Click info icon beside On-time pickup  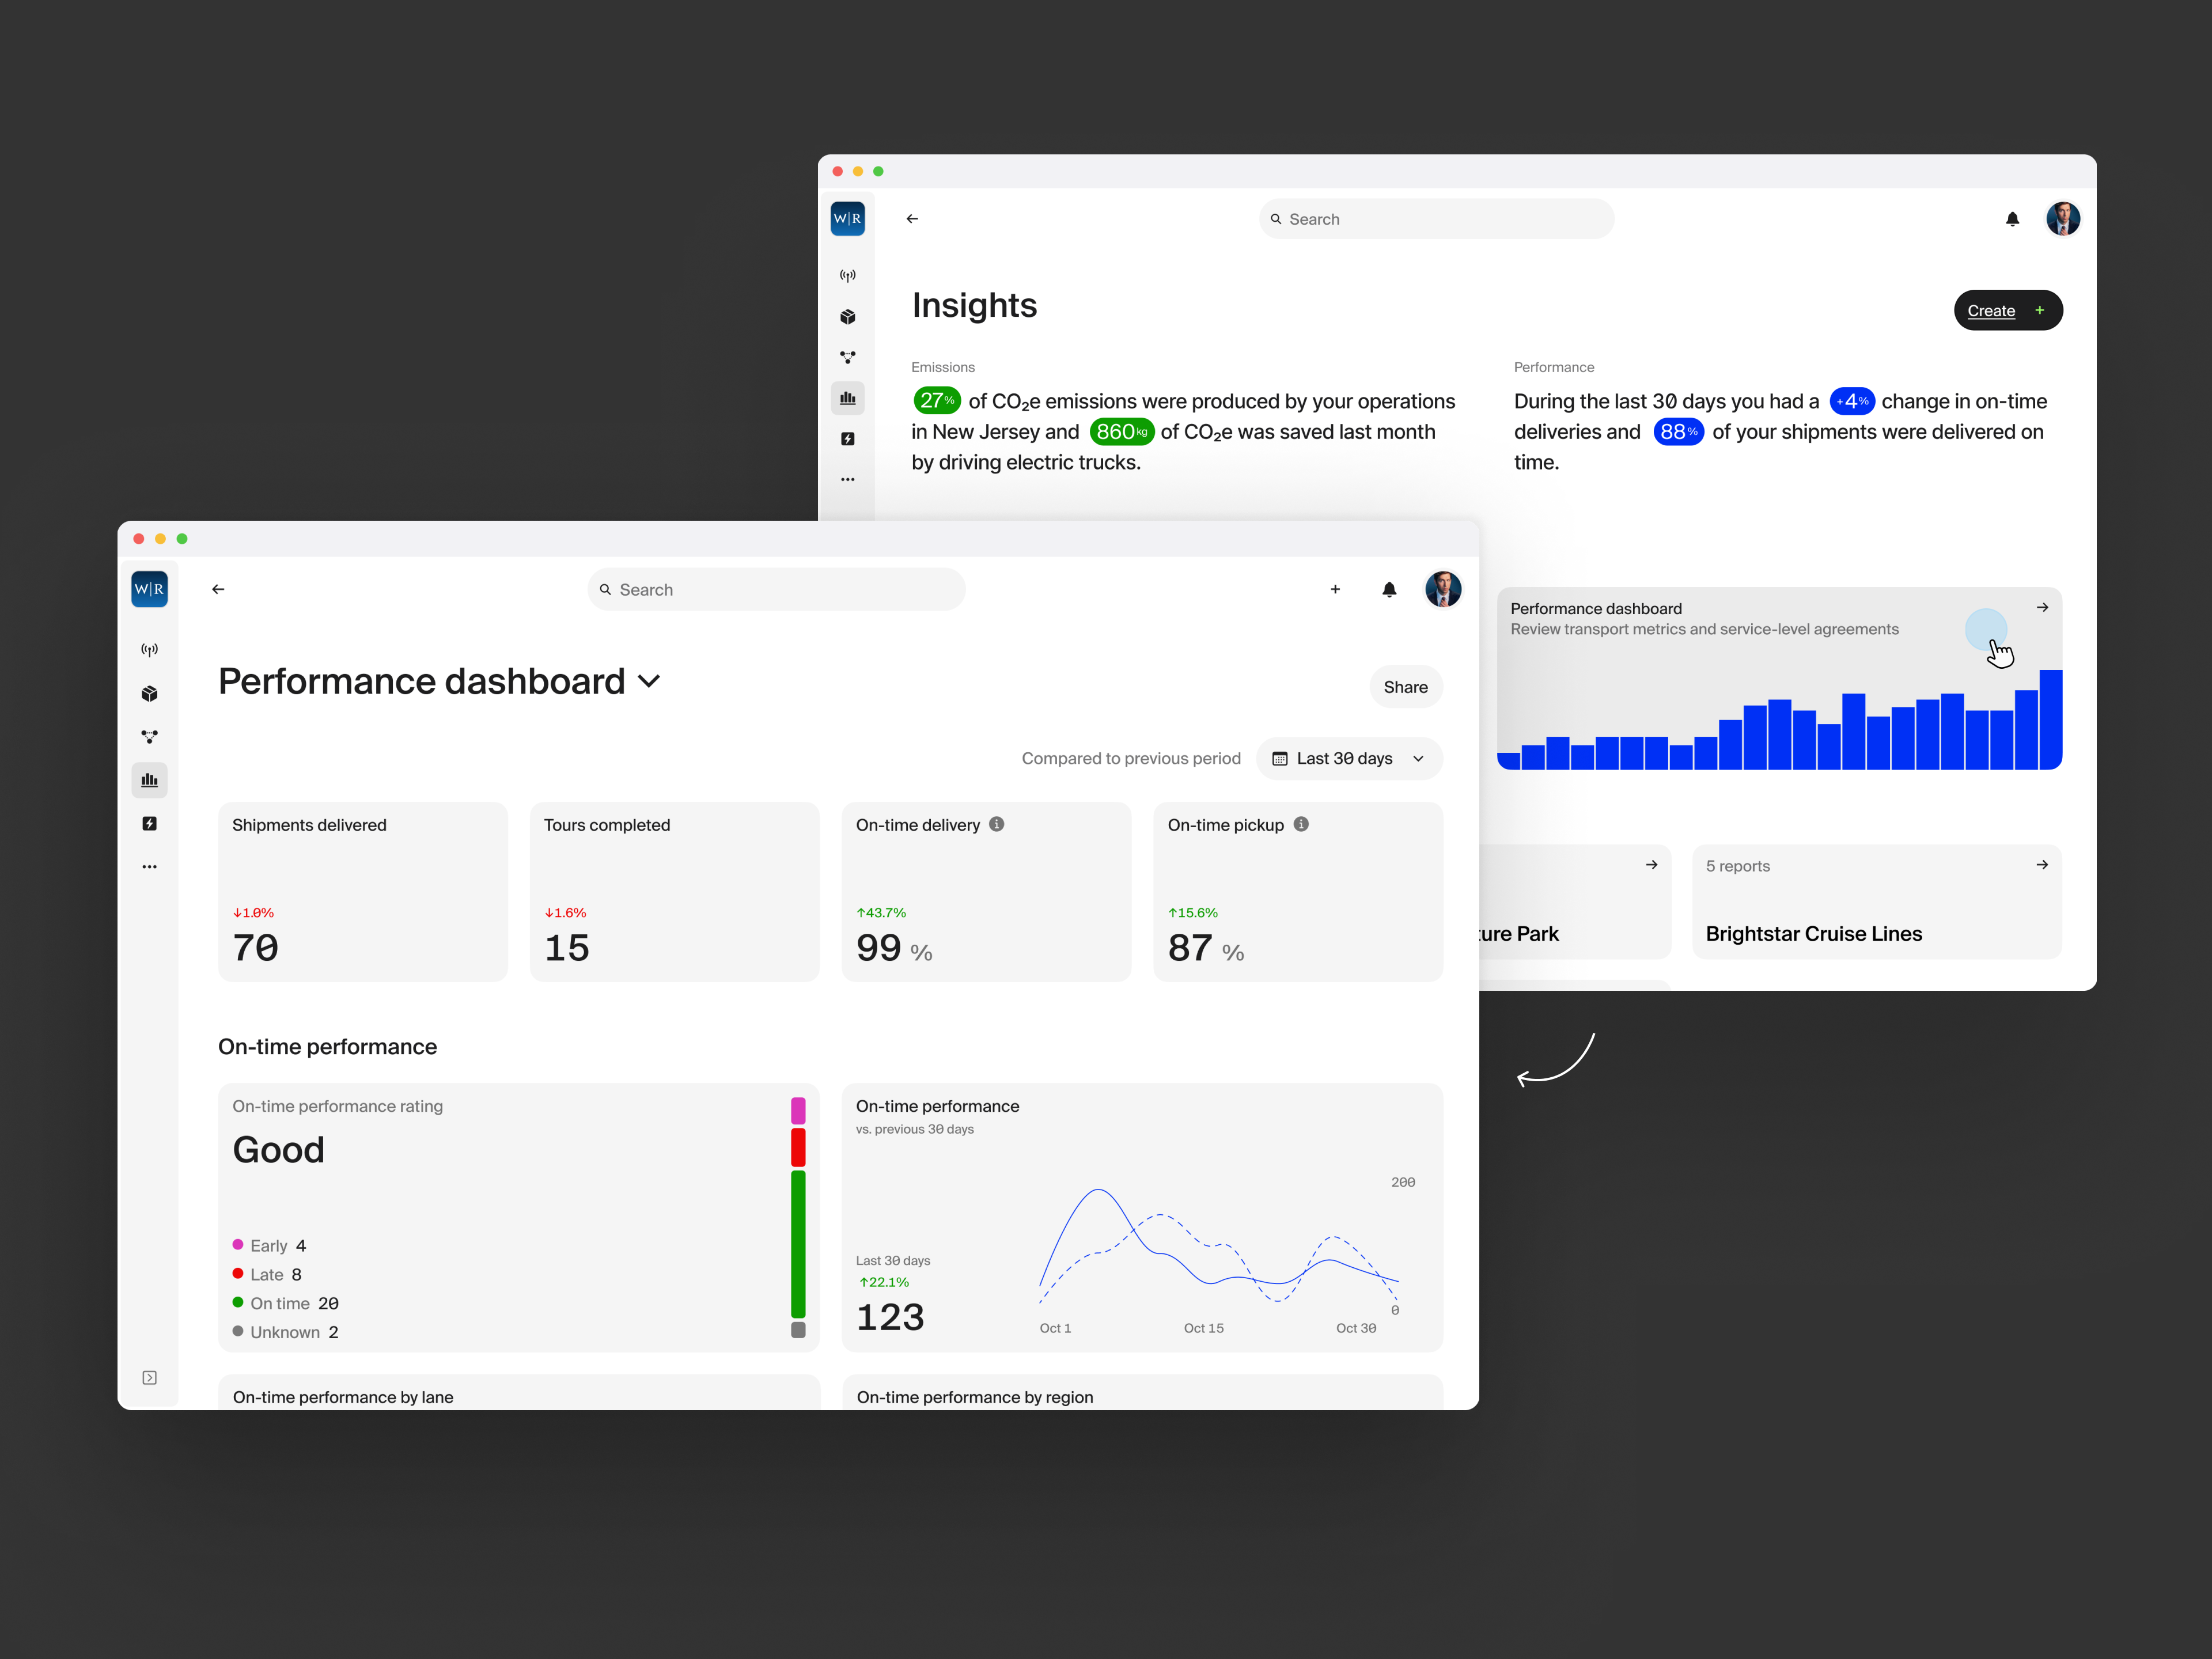coord(1301,824)
